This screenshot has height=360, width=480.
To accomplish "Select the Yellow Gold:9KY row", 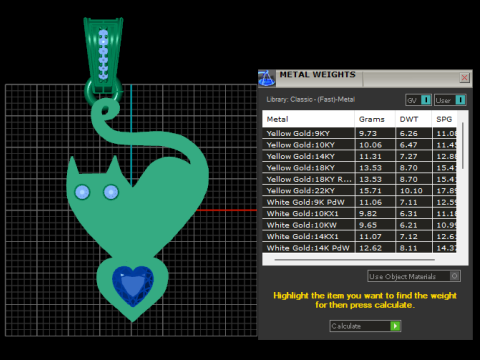I will 360,133.
